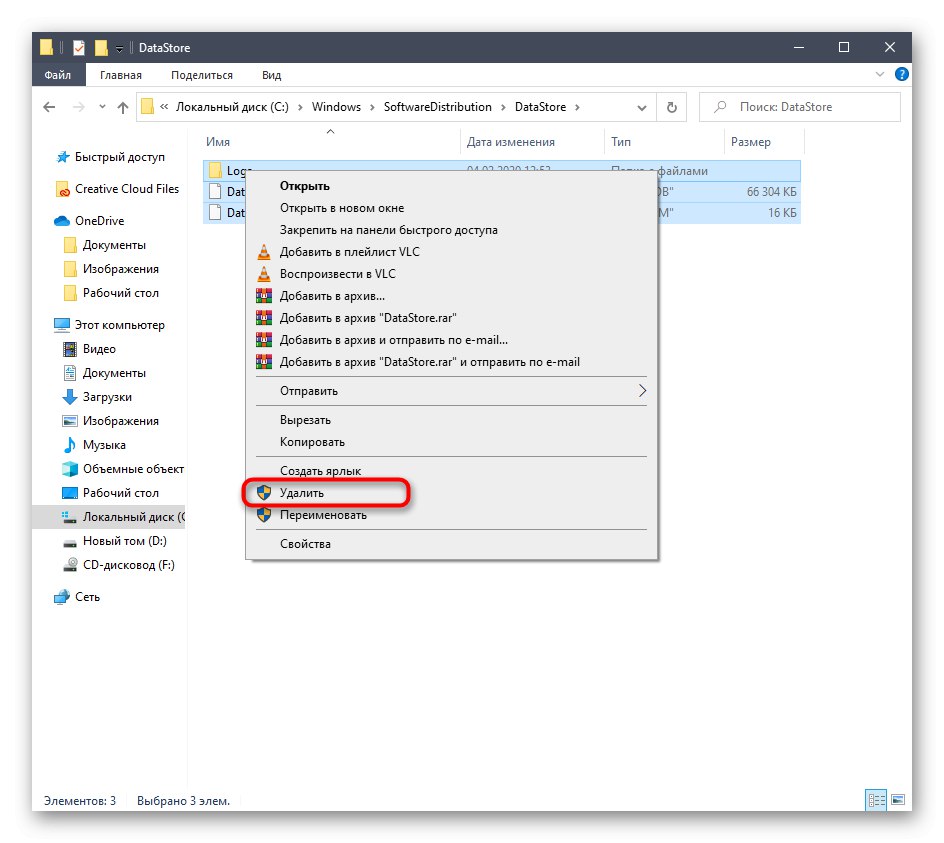Choose Добавить в архив... menu entry
The image size is (944, 843).
[452, 296]
